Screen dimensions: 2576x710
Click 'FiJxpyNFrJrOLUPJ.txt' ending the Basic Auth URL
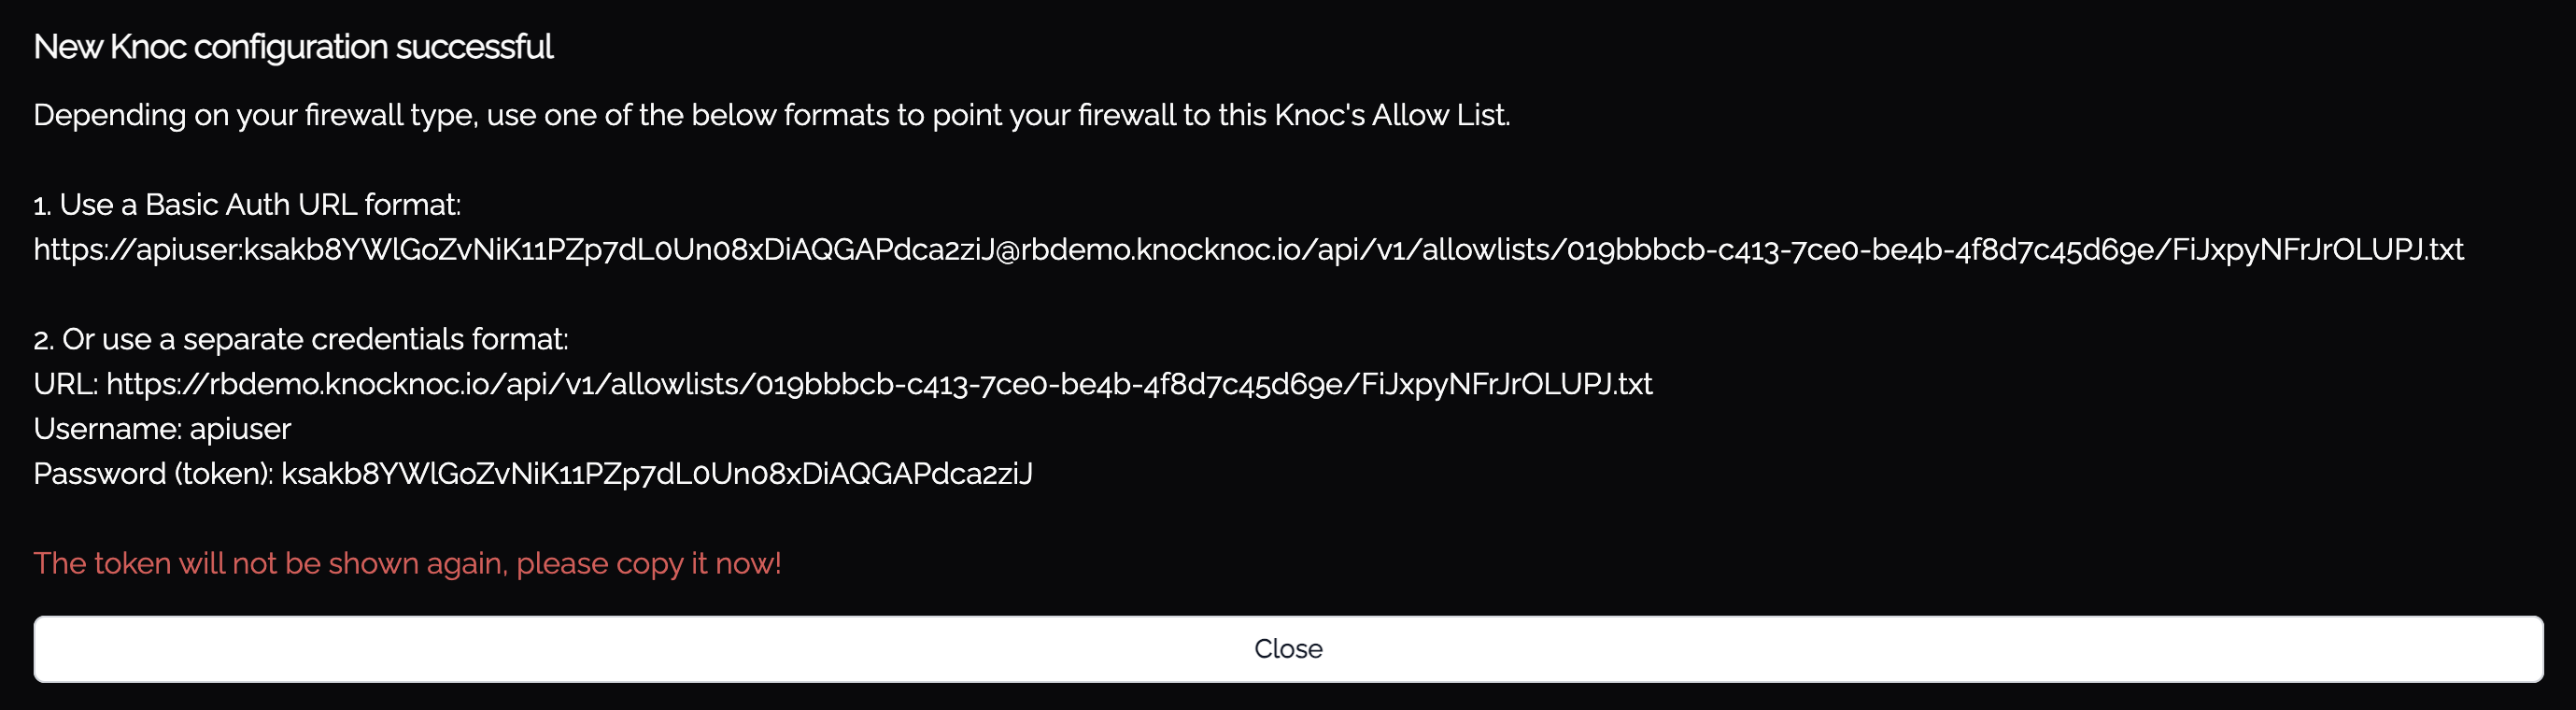pos(2318,250)
